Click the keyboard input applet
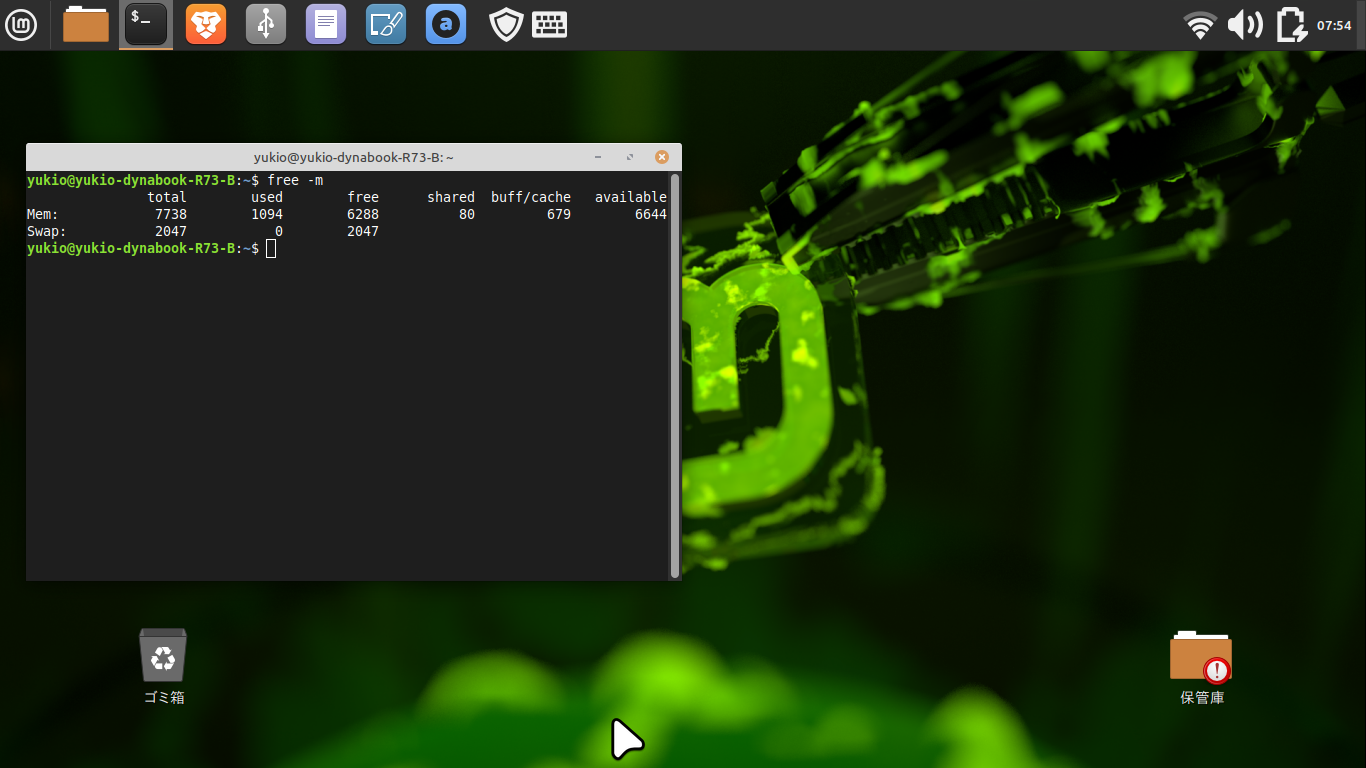This screenshot has width=1366, height=768. [550, 25]
